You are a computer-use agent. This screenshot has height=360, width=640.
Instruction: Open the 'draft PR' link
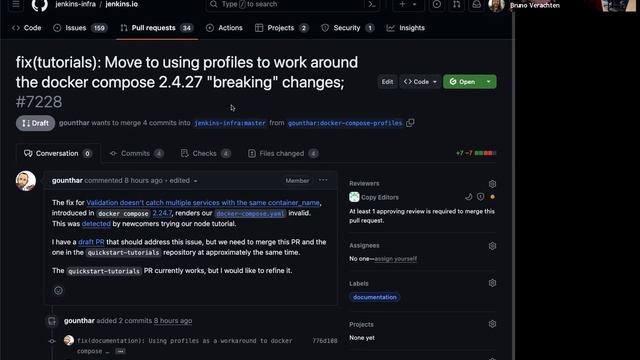(x=91, y=242)
